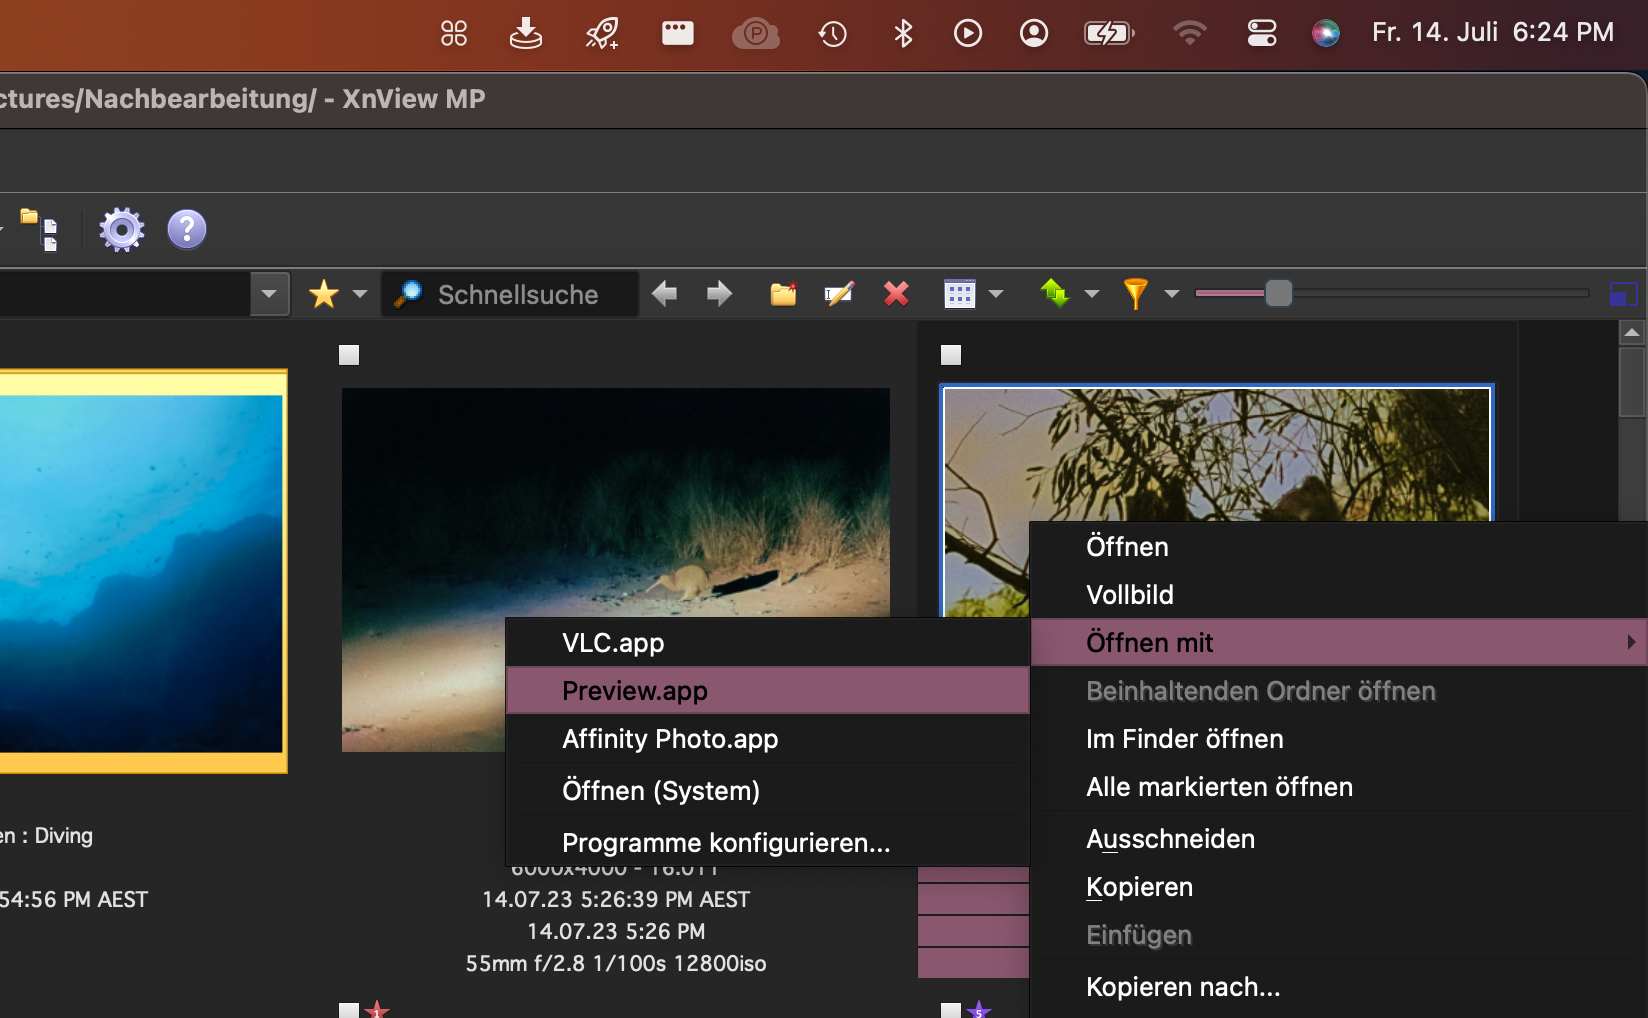Tick the checkbox above the night animal photo
This screenshot has height=1018, width=1648.
[x=349, y=355]
